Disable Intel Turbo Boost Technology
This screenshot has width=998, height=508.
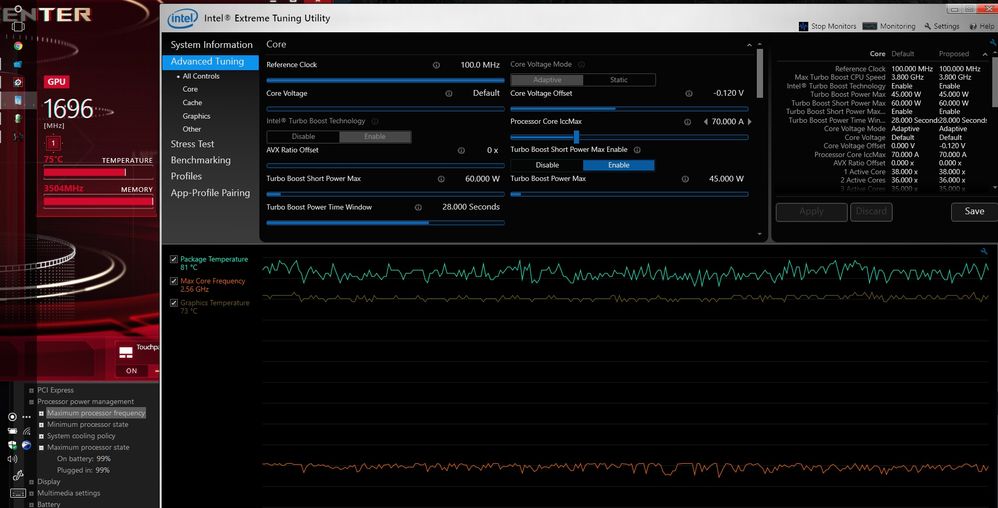303,136
